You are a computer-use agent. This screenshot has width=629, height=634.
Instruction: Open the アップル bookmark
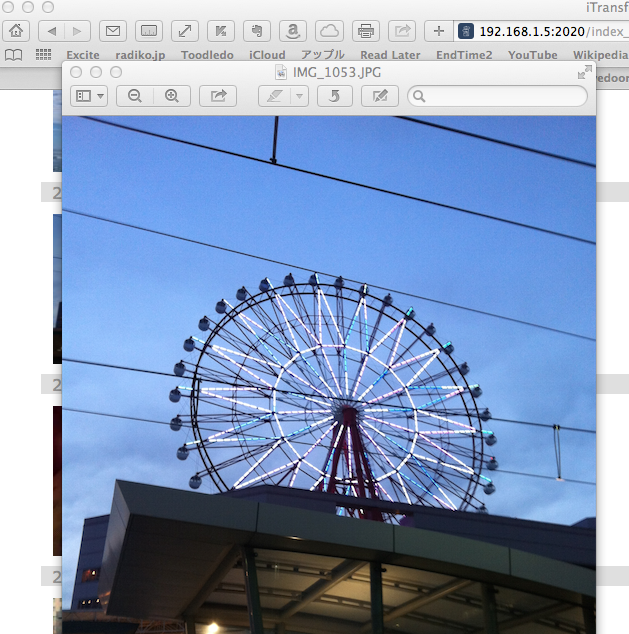(323, 55)
